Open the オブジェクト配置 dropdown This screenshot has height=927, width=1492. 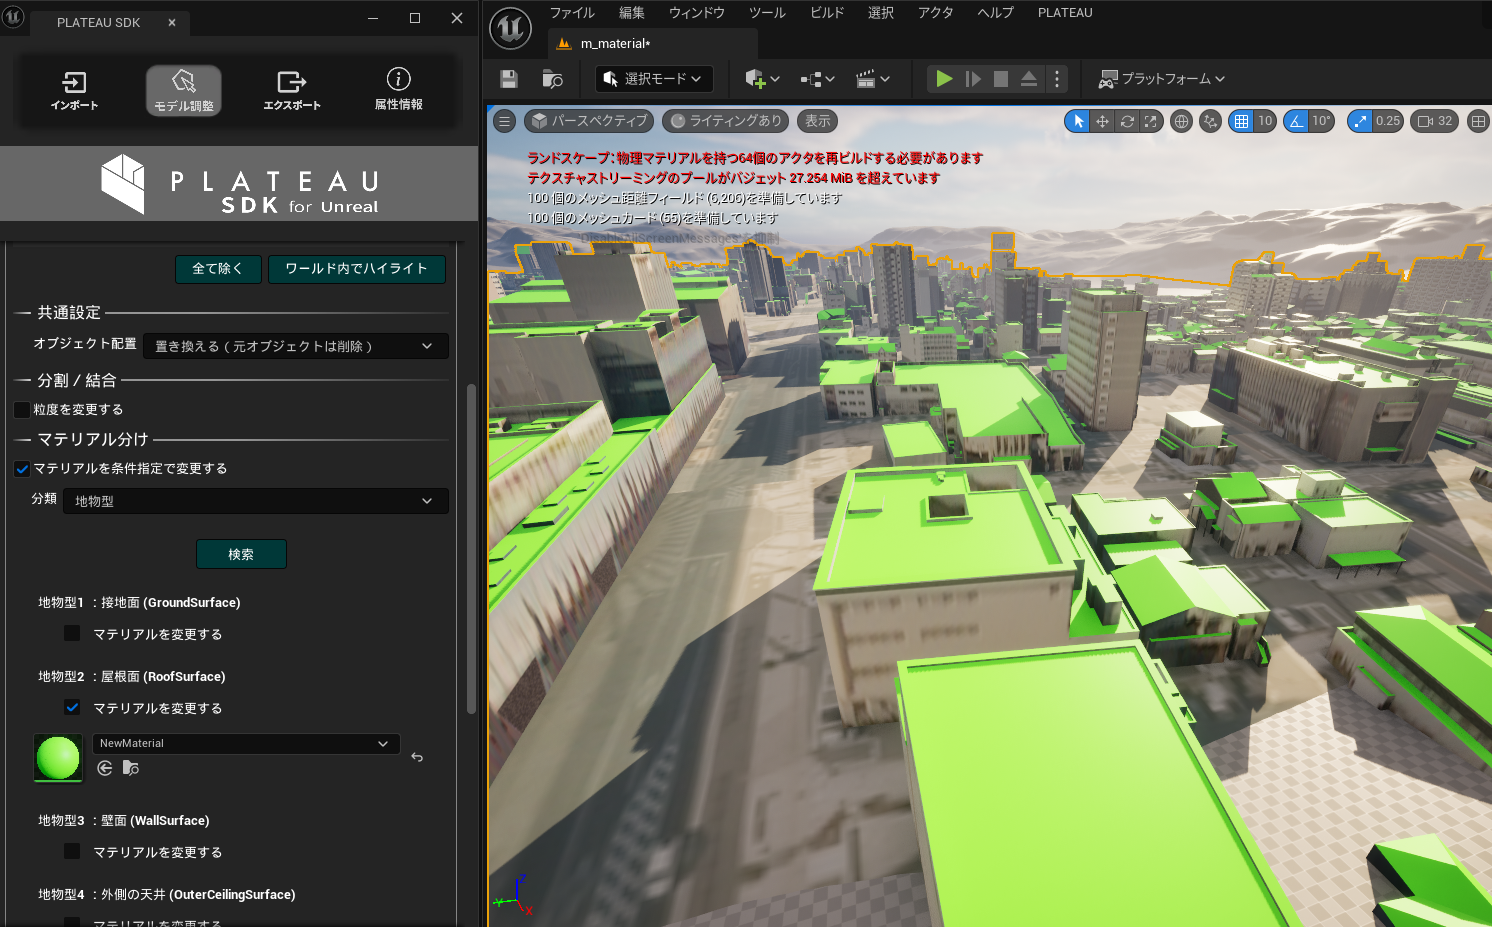point(295,345)
